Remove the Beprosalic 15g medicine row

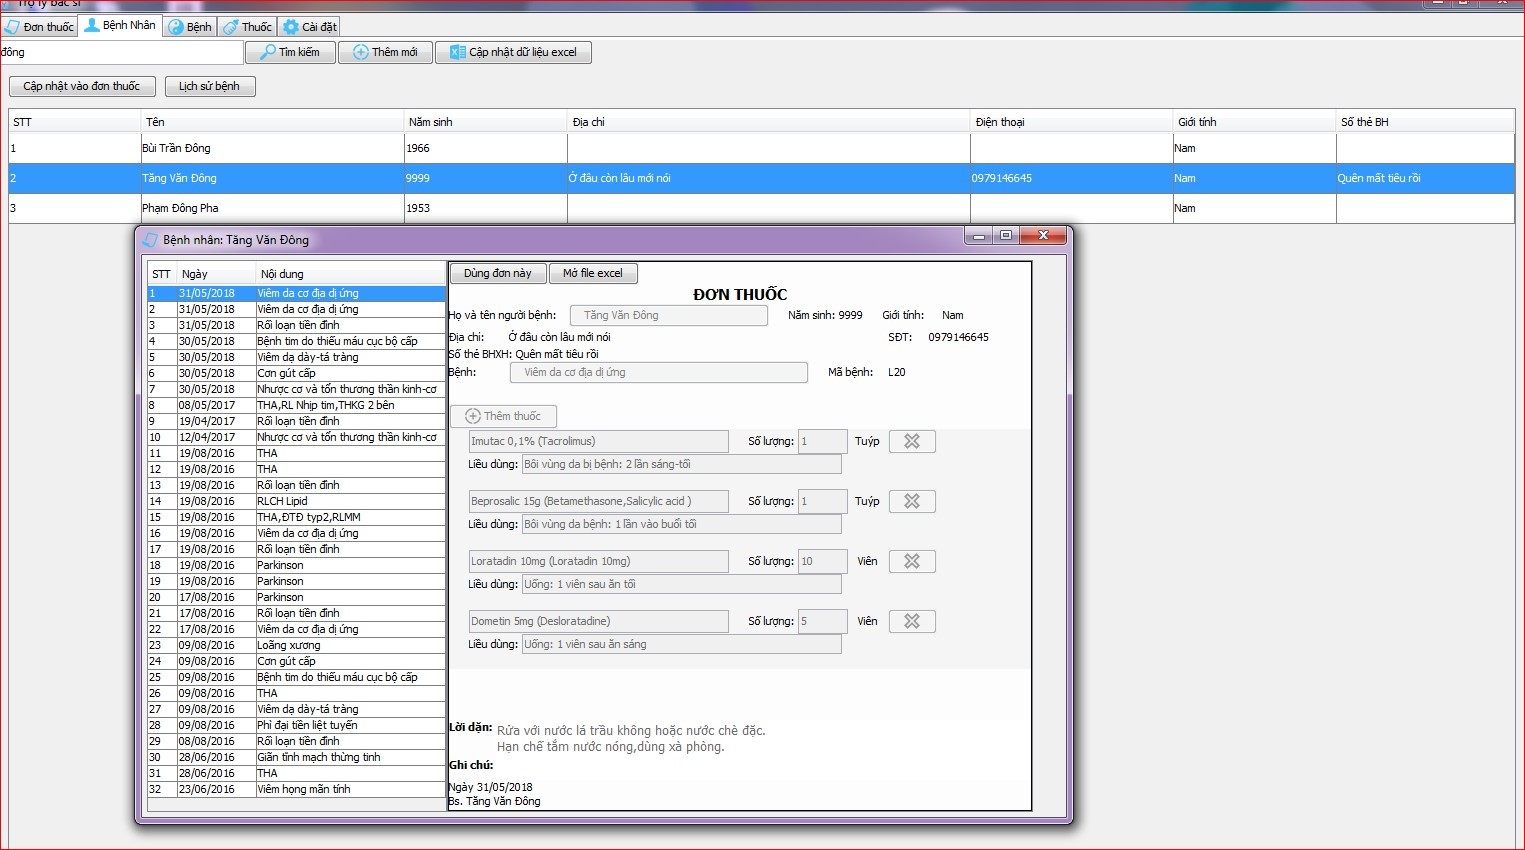(x=912, y=501)
